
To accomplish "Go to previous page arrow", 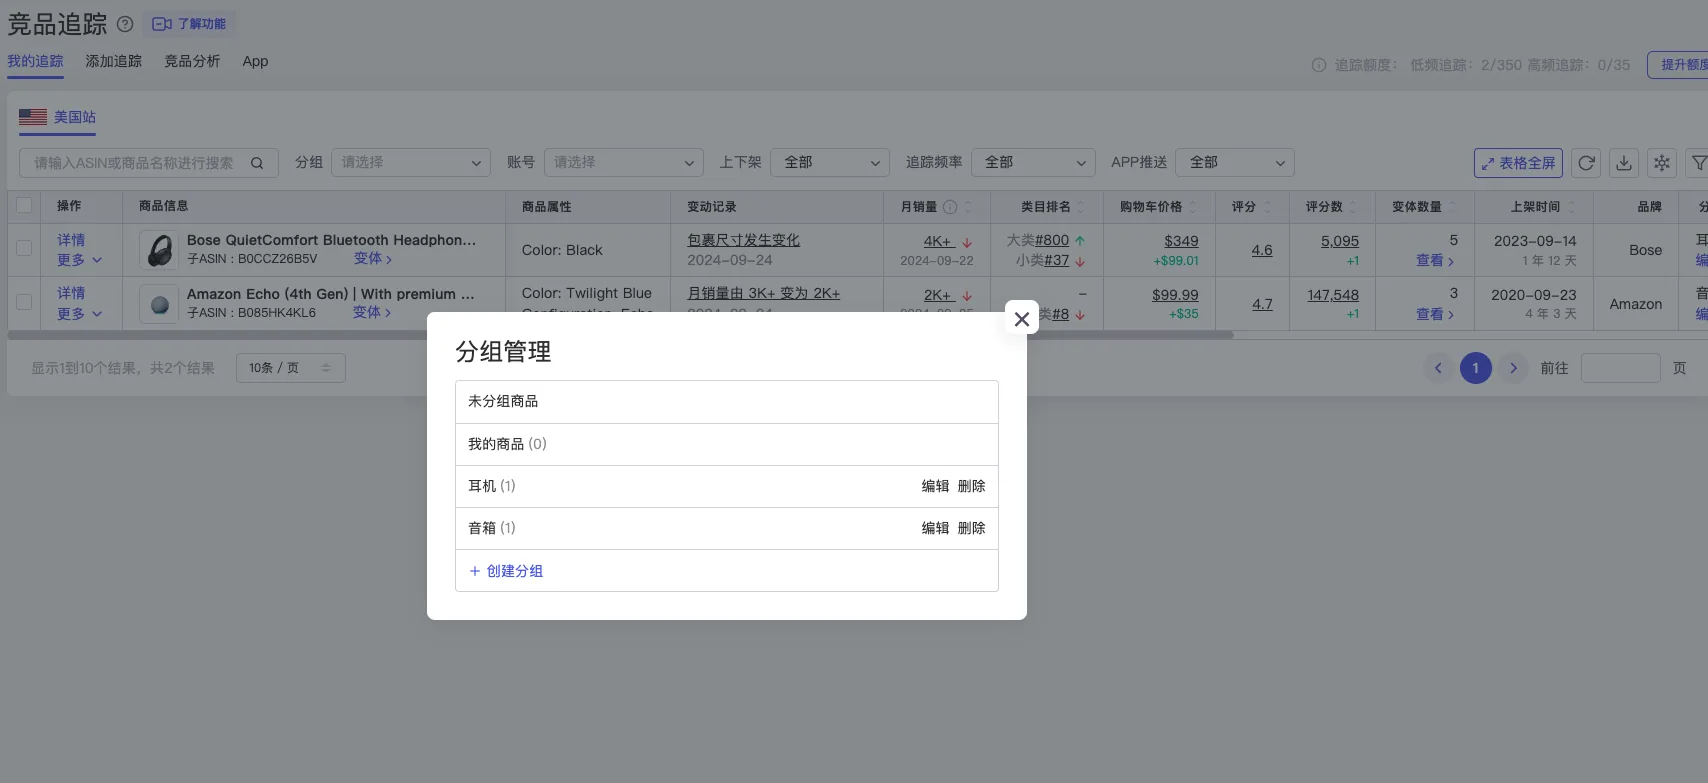I will [x=1438, y=368].
